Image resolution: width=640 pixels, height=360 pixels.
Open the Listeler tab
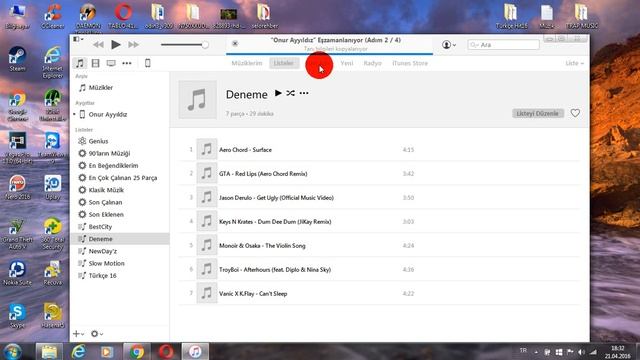click(284, 63)
